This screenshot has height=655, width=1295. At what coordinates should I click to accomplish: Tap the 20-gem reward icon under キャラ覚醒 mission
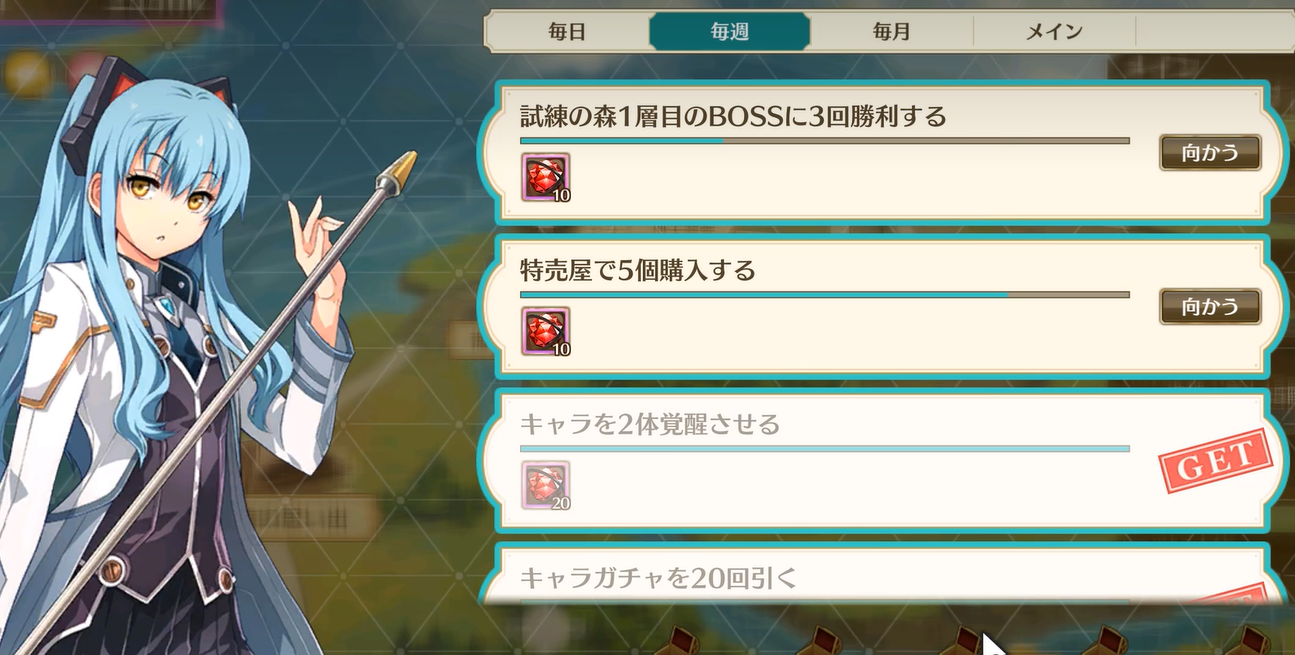click(x=545, y=485)
